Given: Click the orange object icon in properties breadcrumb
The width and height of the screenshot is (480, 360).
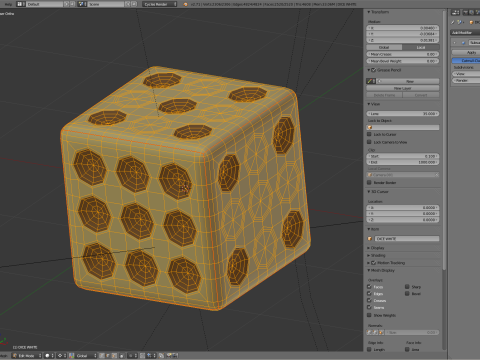Looking at the screenshot, I should click(x=471, y=22).
